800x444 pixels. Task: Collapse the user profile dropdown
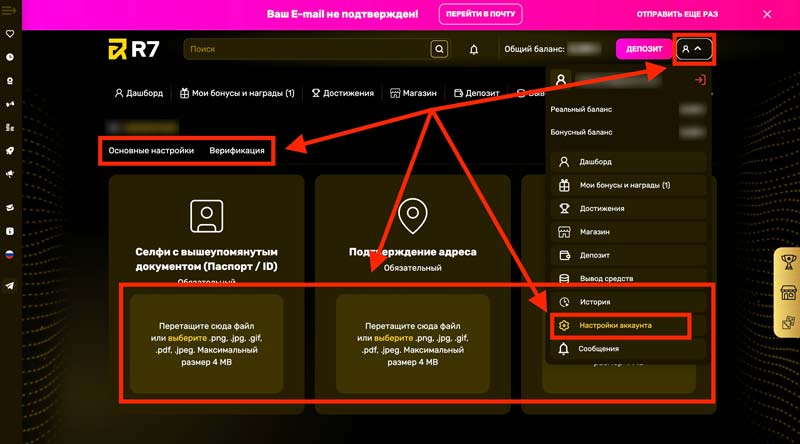coord(695,48)
